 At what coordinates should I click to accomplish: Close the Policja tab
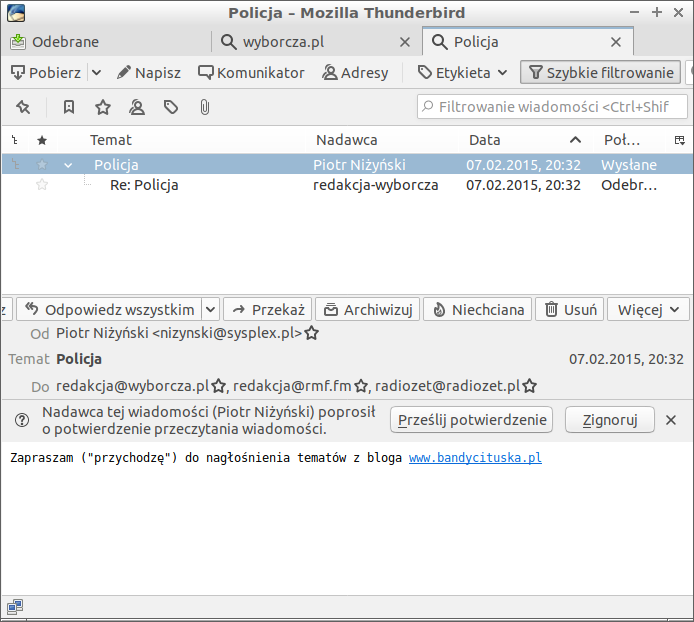pyautogui.click(x=616, y=42)
